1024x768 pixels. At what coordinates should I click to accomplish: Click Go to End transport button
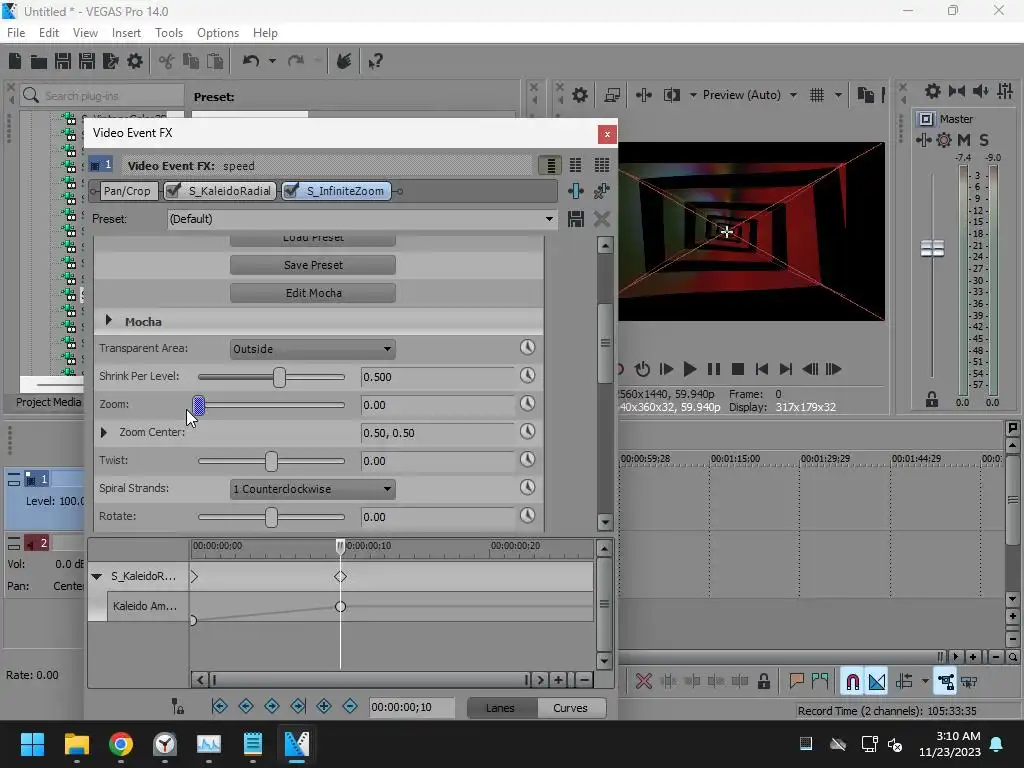tap(786, 369)
